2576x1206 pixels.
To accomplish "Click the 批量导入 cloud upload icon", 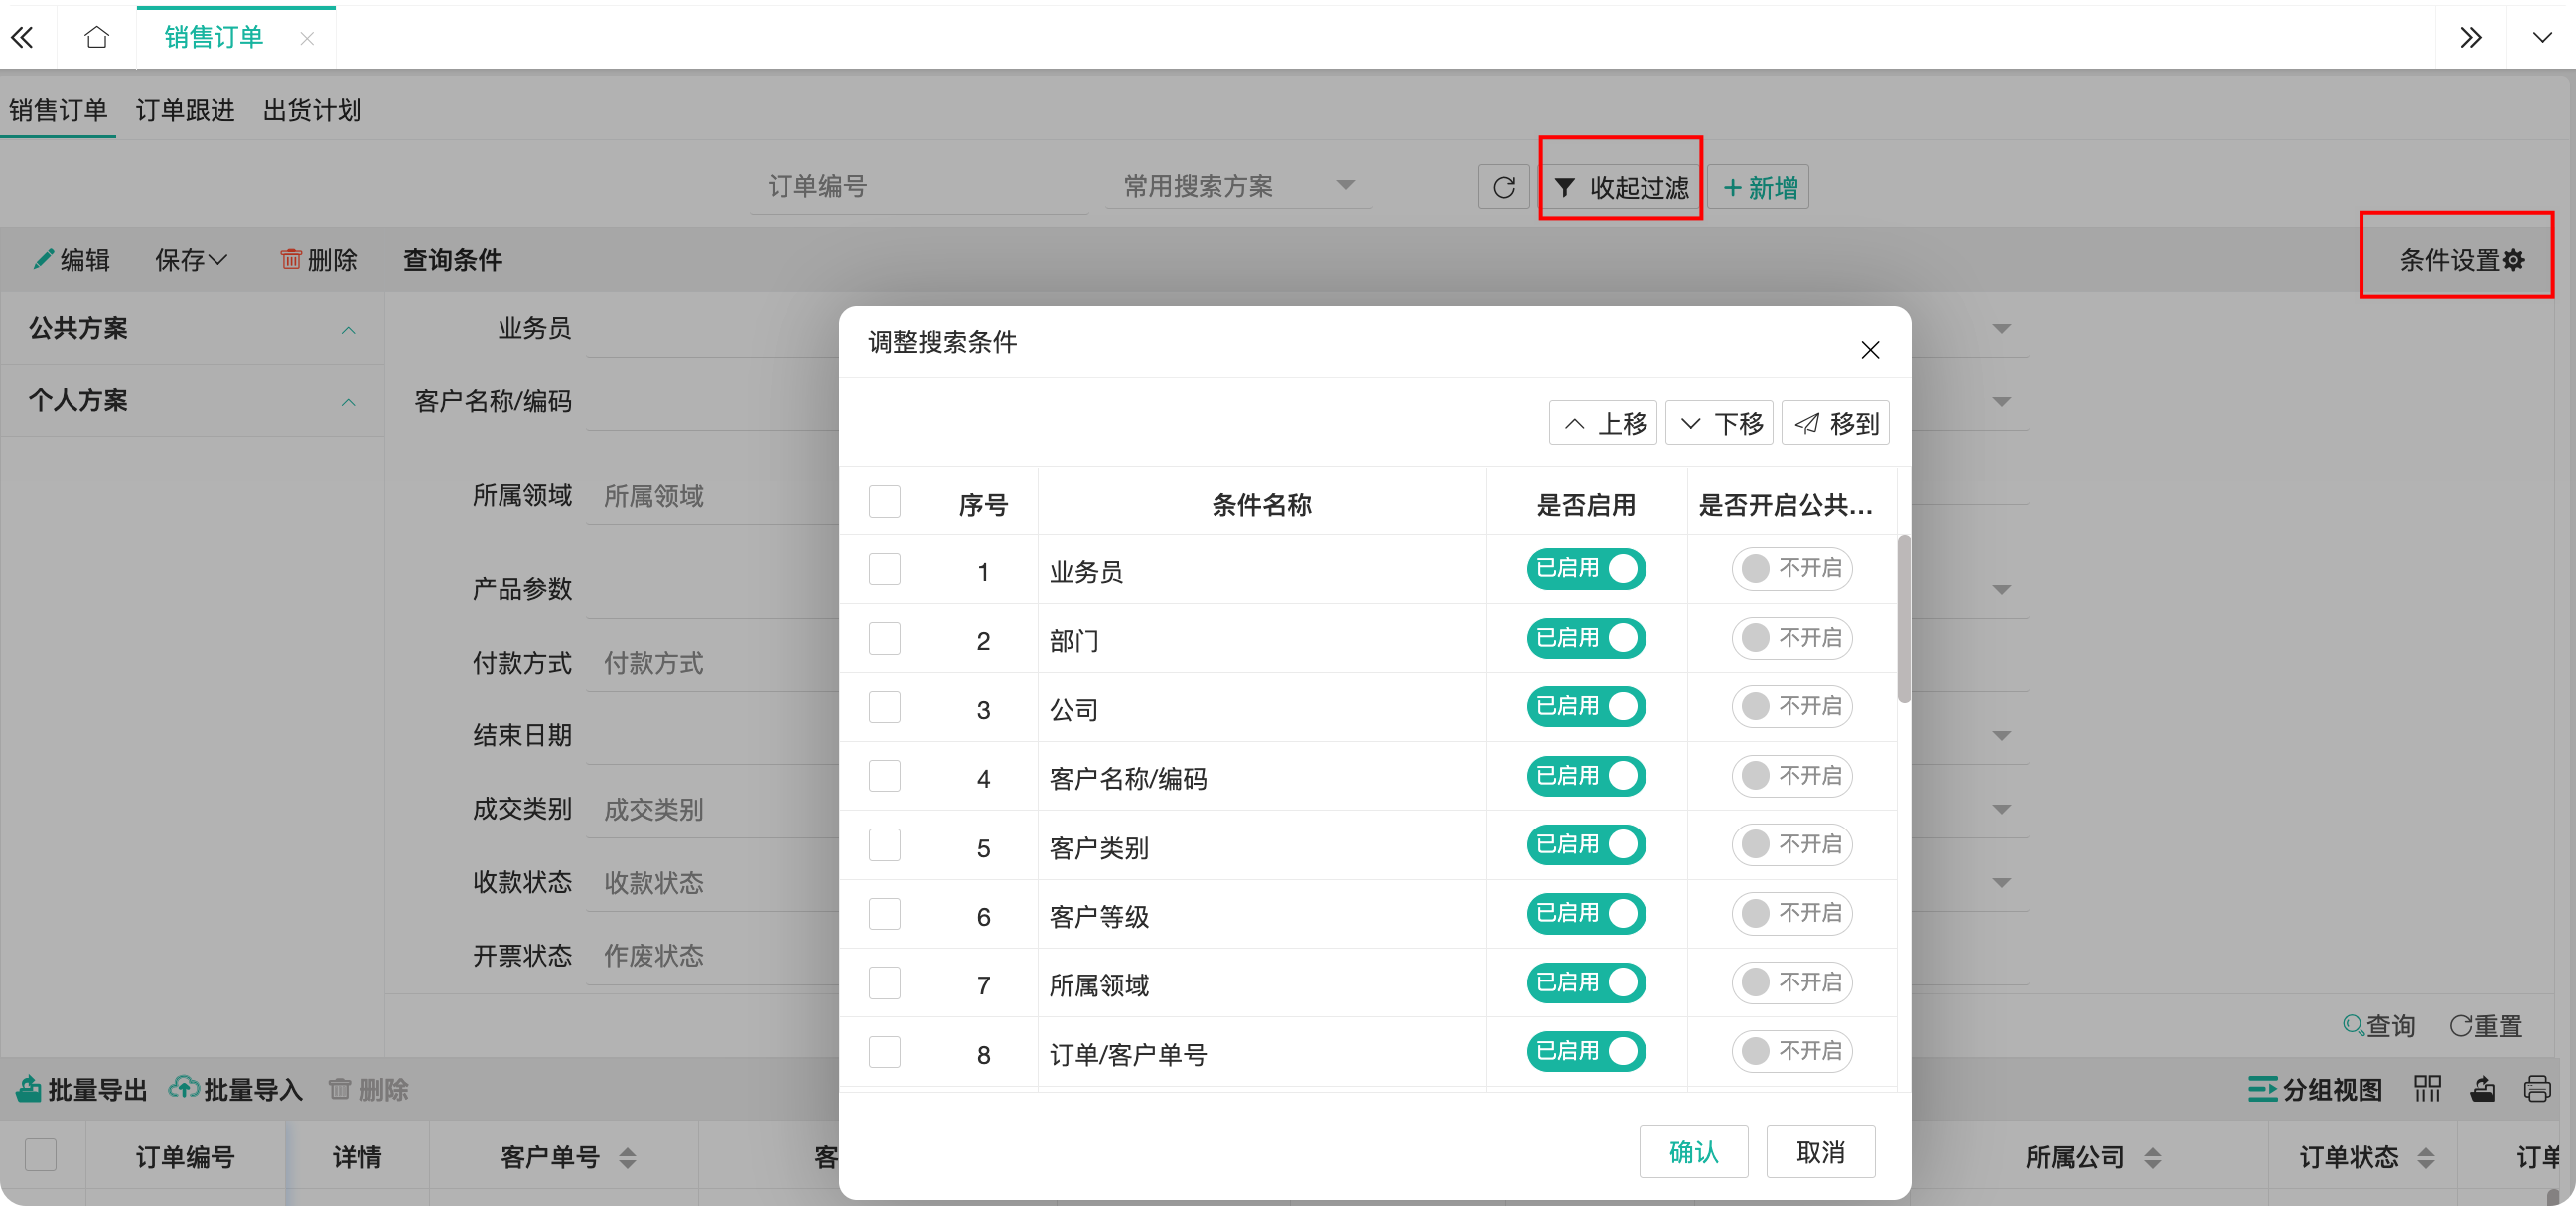I will point(183,1088).
